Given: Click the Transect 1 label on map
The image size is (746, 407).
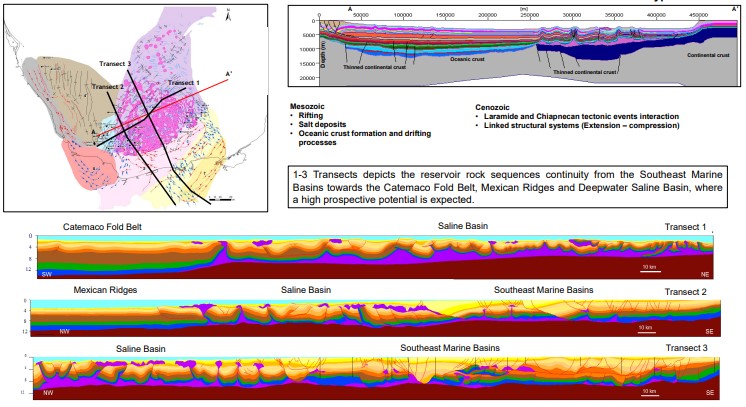Looking at the screenshot, I should tap(183, 82).
